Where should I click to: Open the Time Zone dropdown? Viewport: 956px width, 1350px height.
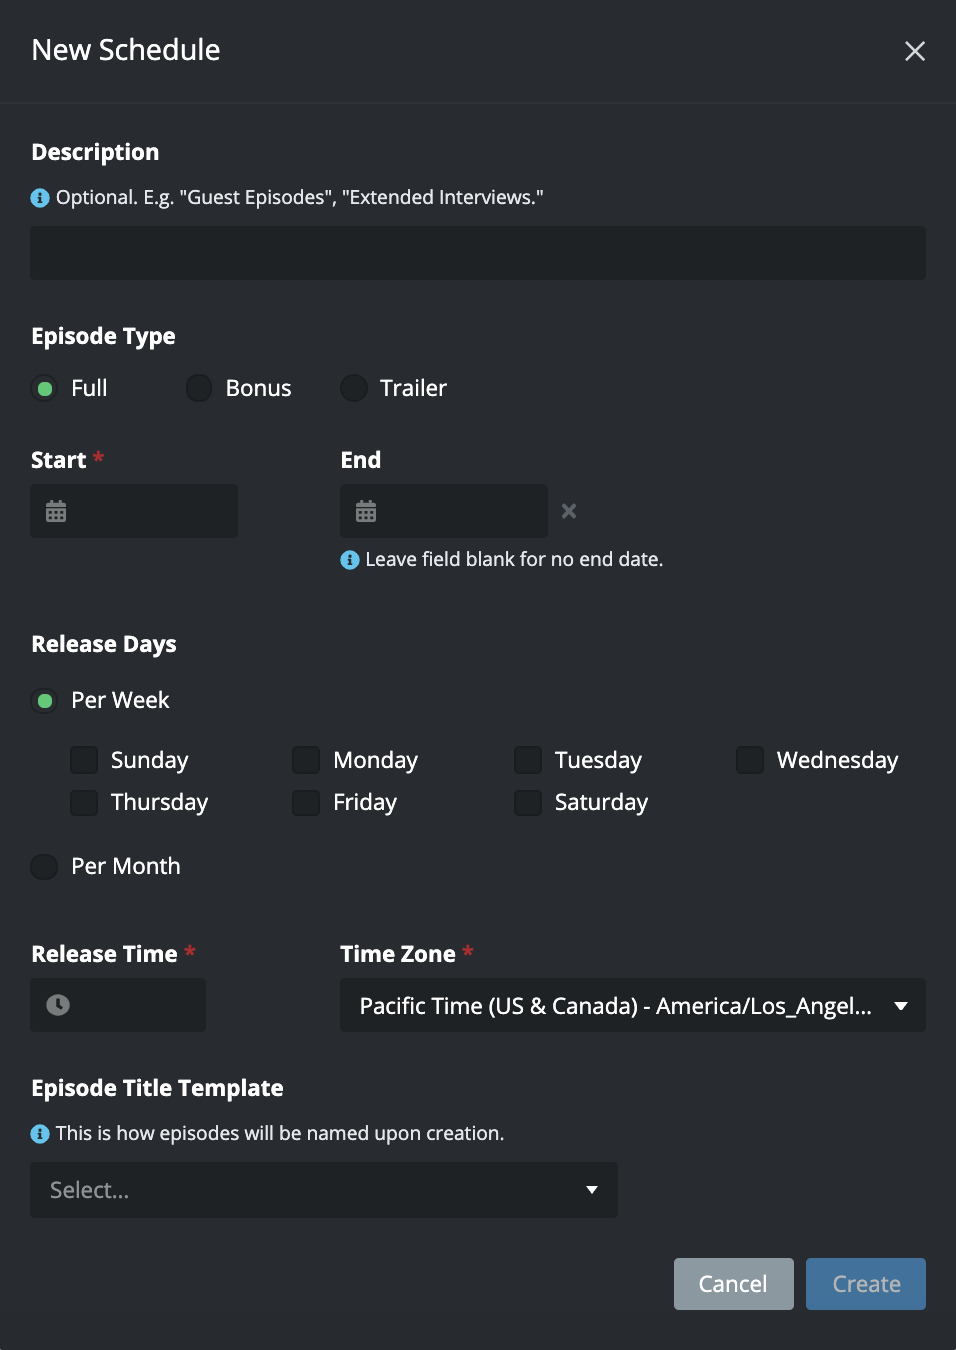tap(632, 1005)
